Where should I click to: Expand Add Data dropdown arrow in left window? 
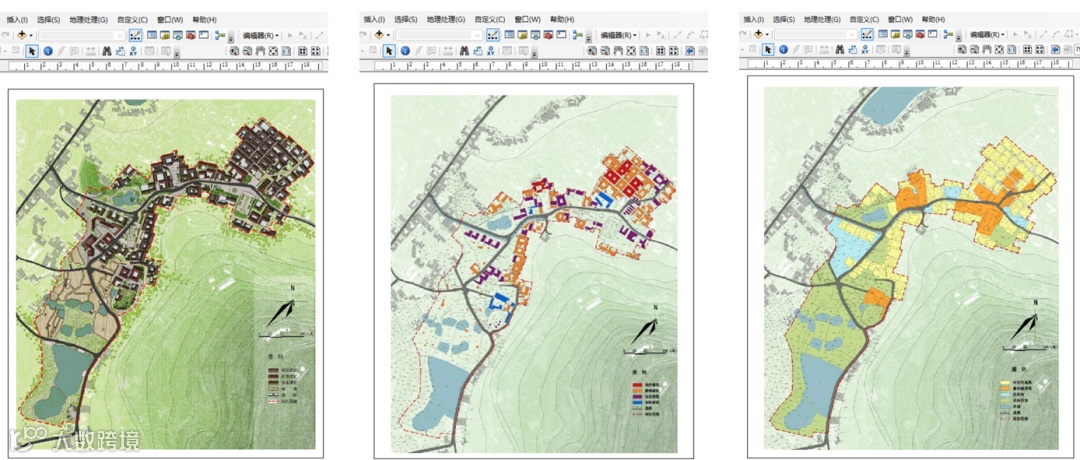click(x=31, y=35)
